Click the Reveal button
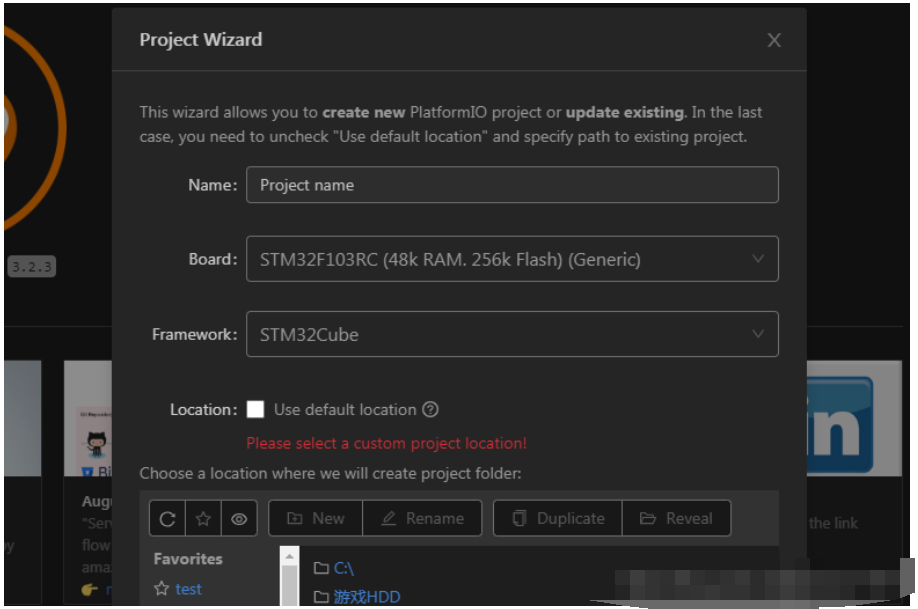Image resolution: width=918 pixels, height=609 pixels. pyautogui.click(x=676, y=519)
